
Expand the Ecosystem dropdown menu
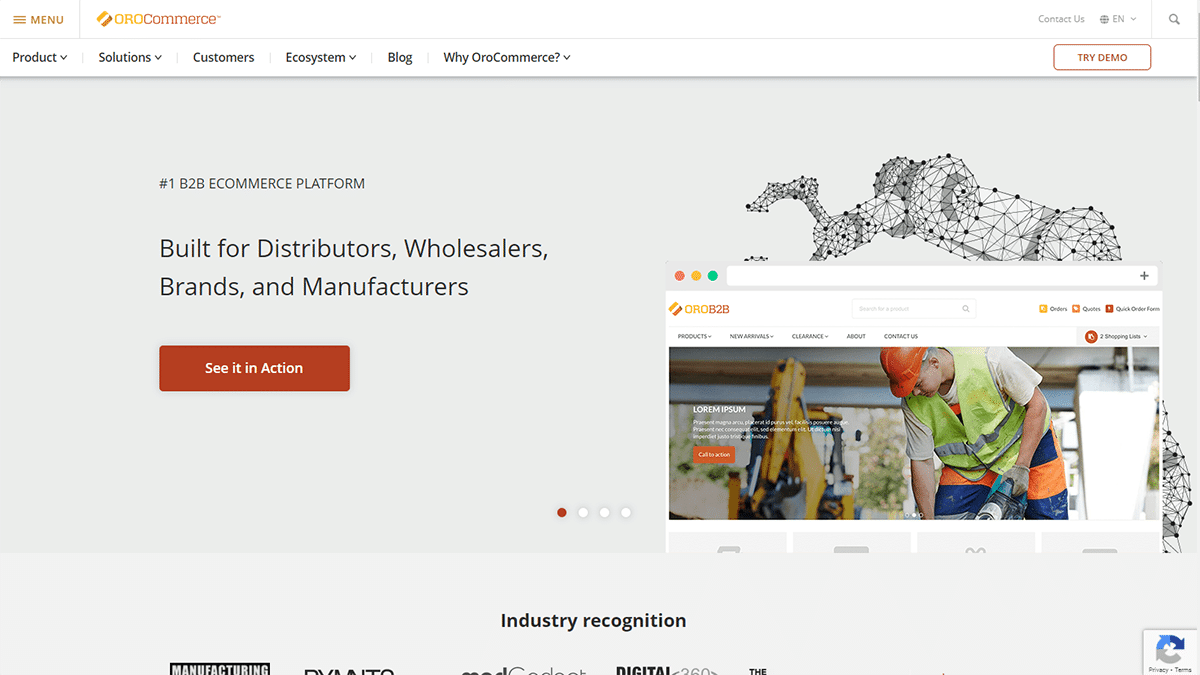point(321,57)
